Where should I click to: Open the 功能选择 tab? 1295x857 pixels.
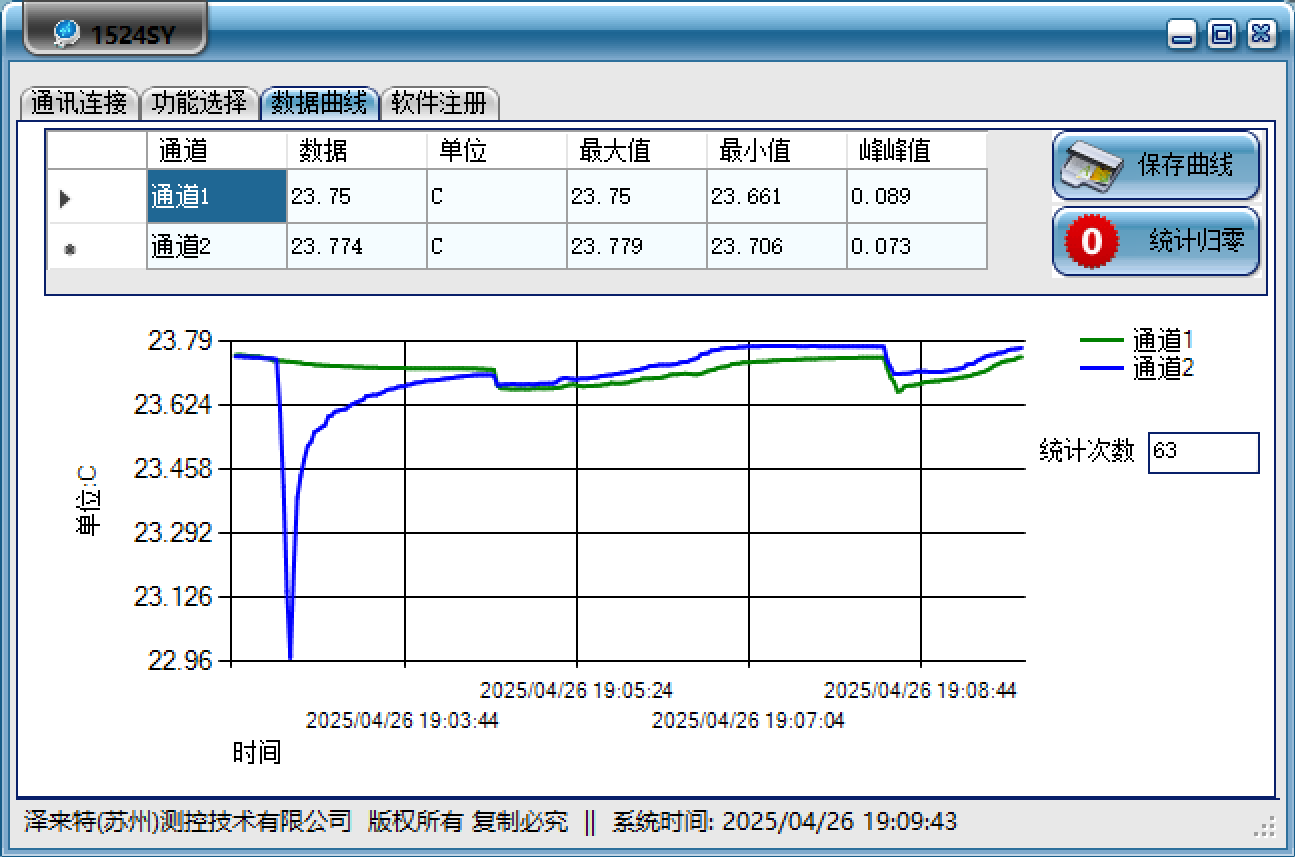(199, 102)
